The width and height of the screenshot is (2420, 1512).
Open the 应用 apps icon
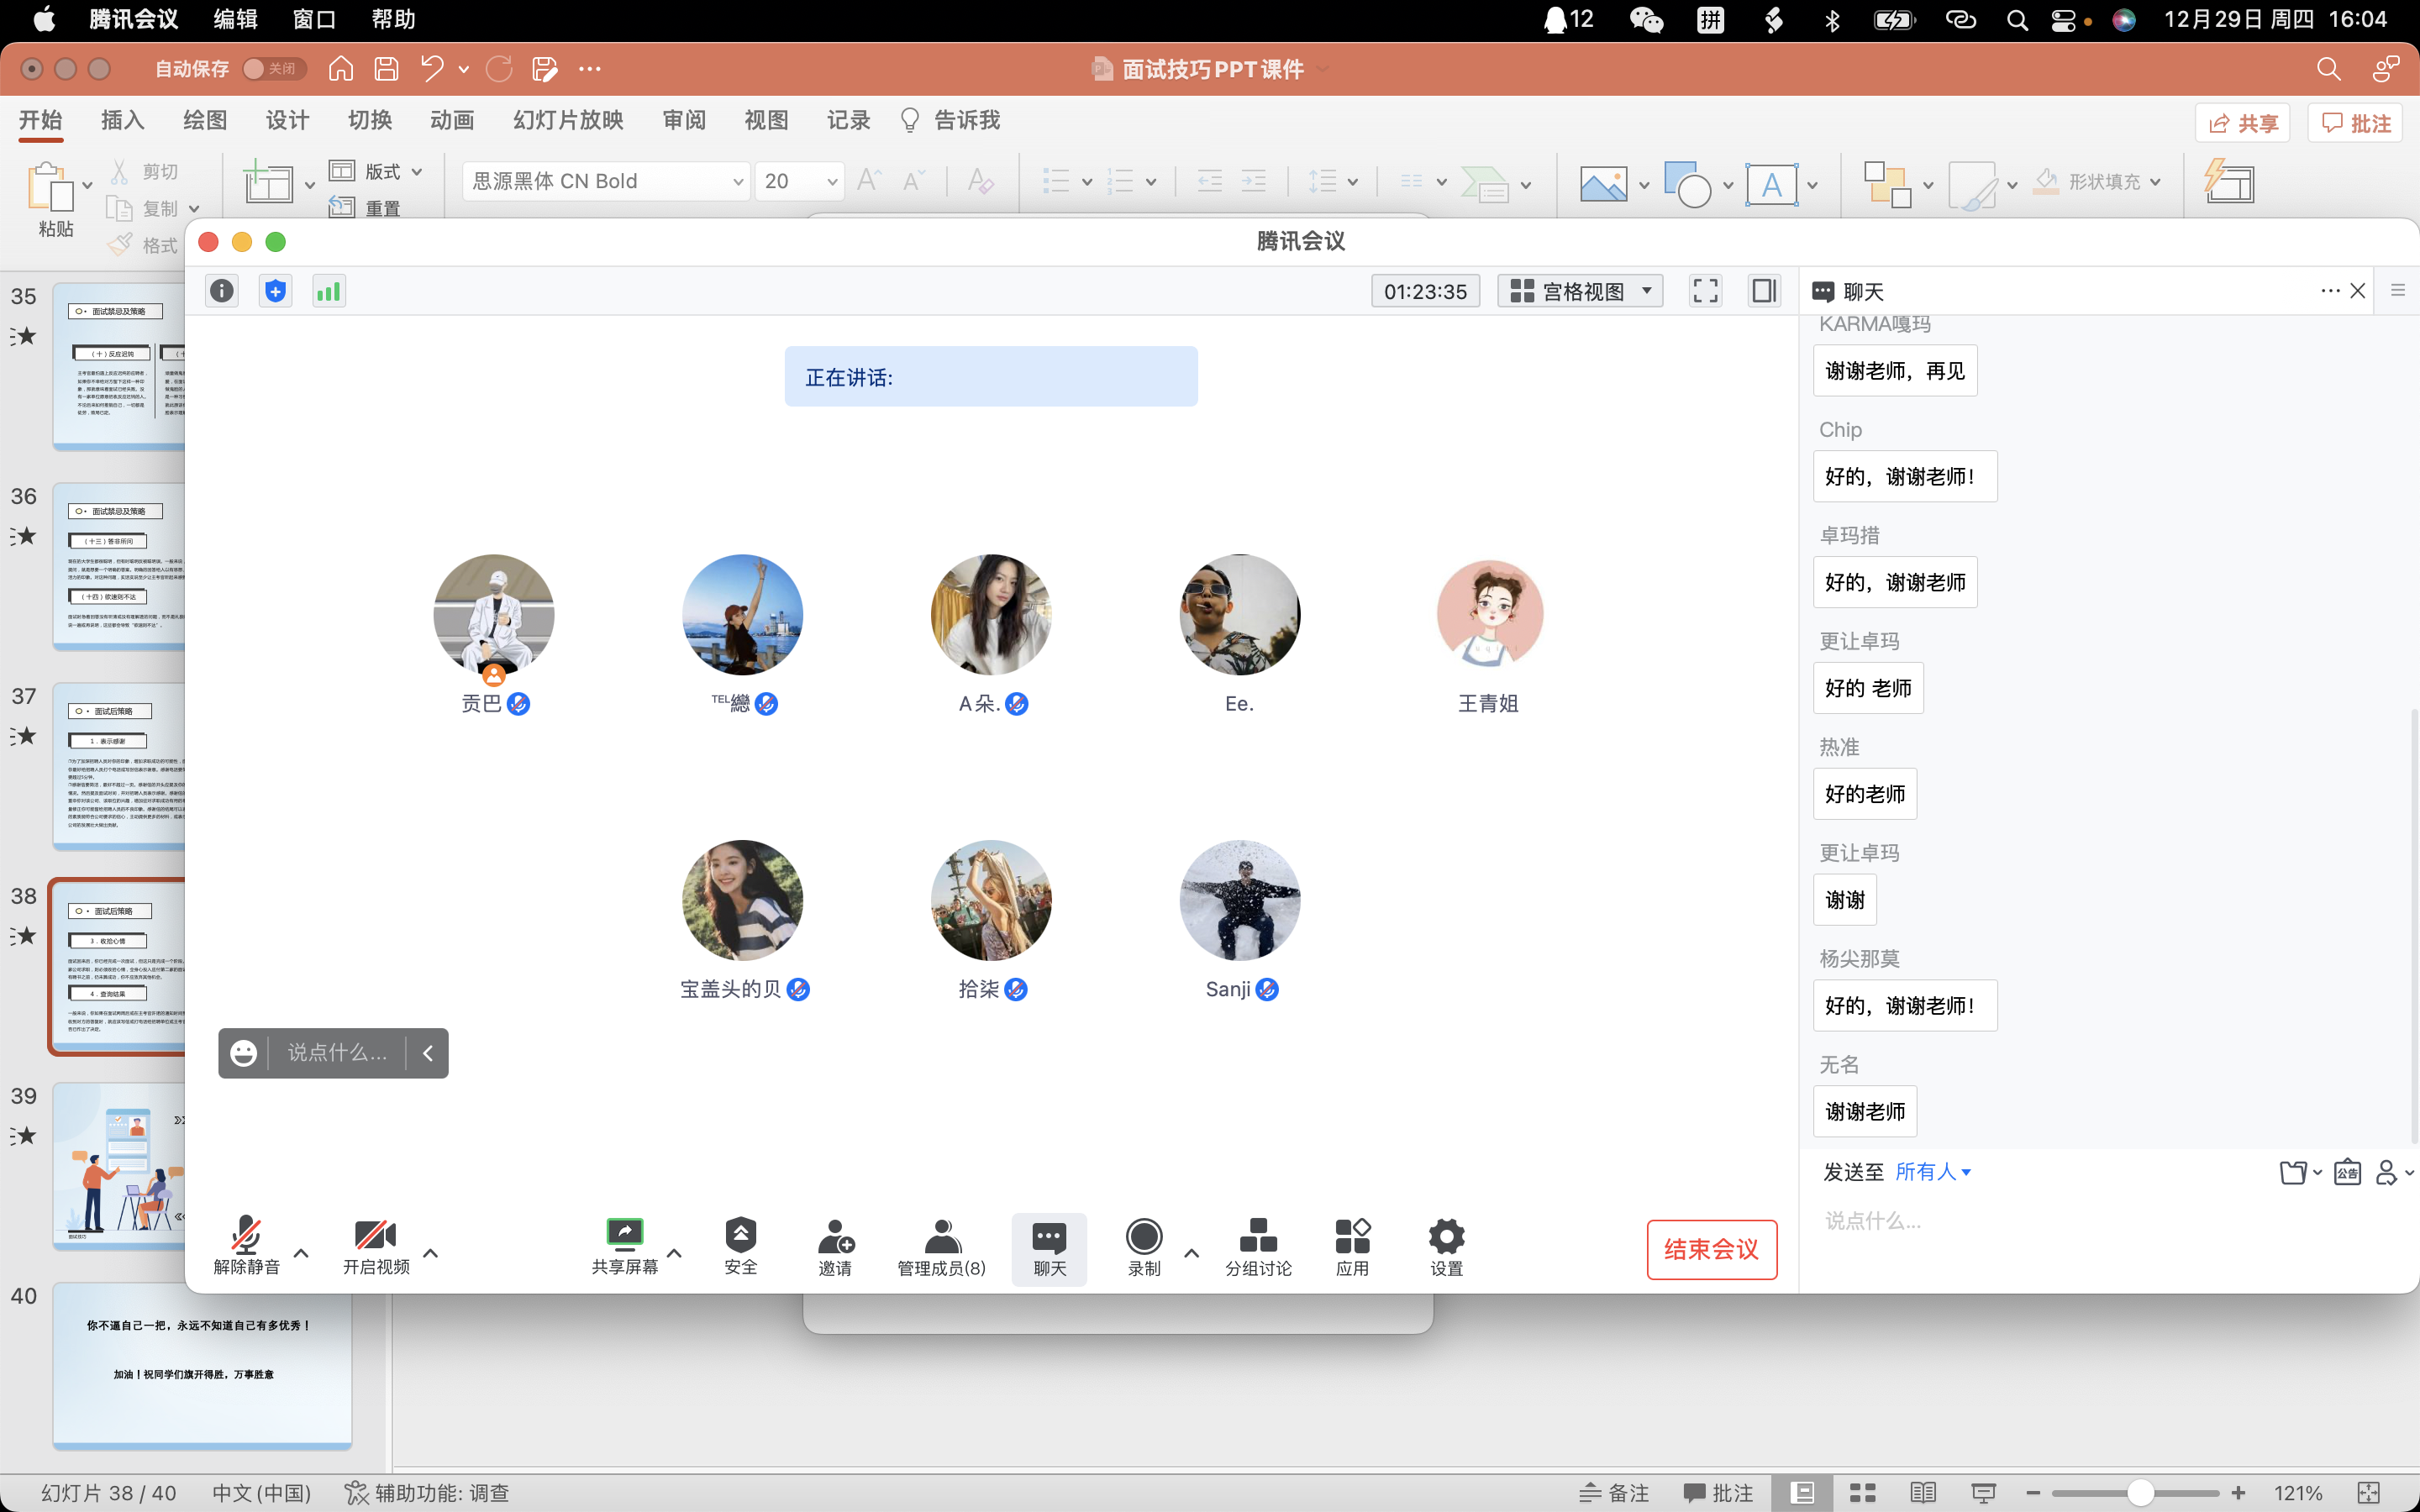tap(1352, 1247)
